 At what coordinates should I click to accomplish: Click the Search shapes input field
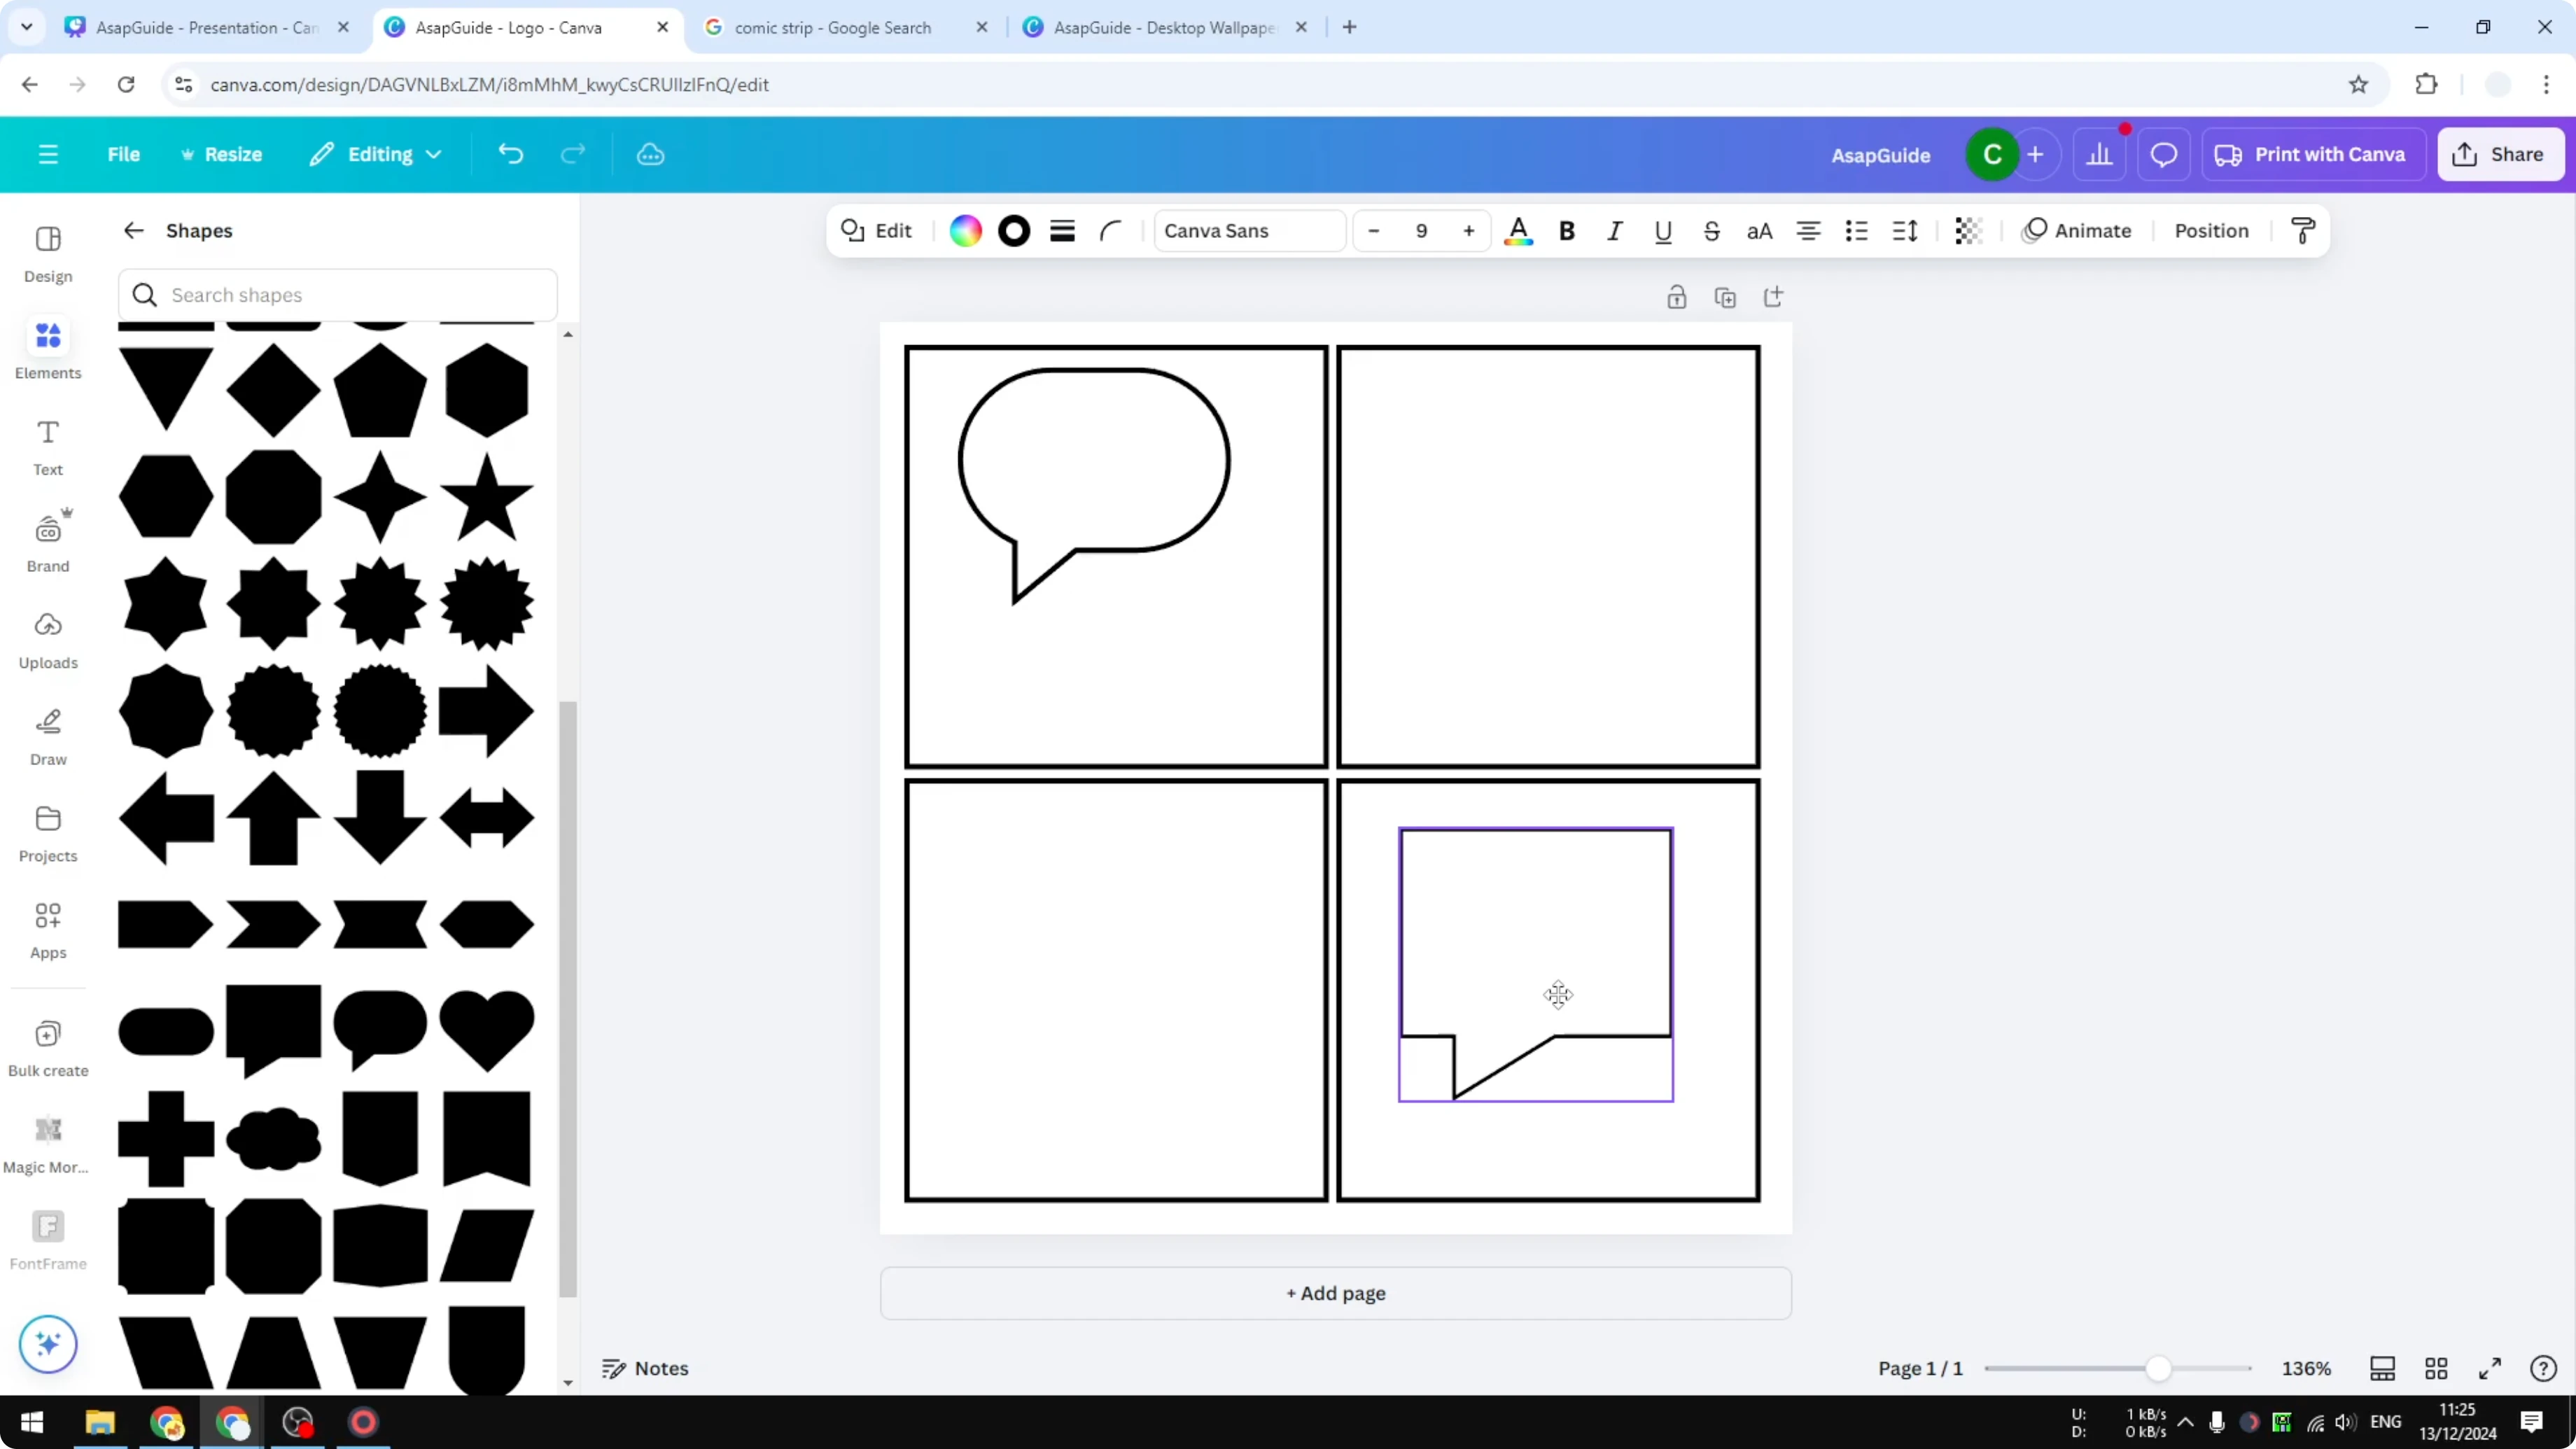click(338, 295)
